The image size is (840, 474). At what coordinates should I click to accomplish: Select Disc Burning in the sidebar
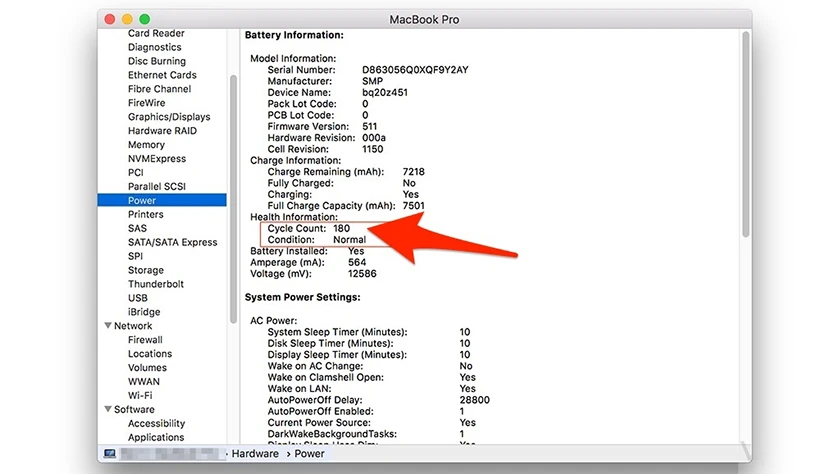pos(156,61)
